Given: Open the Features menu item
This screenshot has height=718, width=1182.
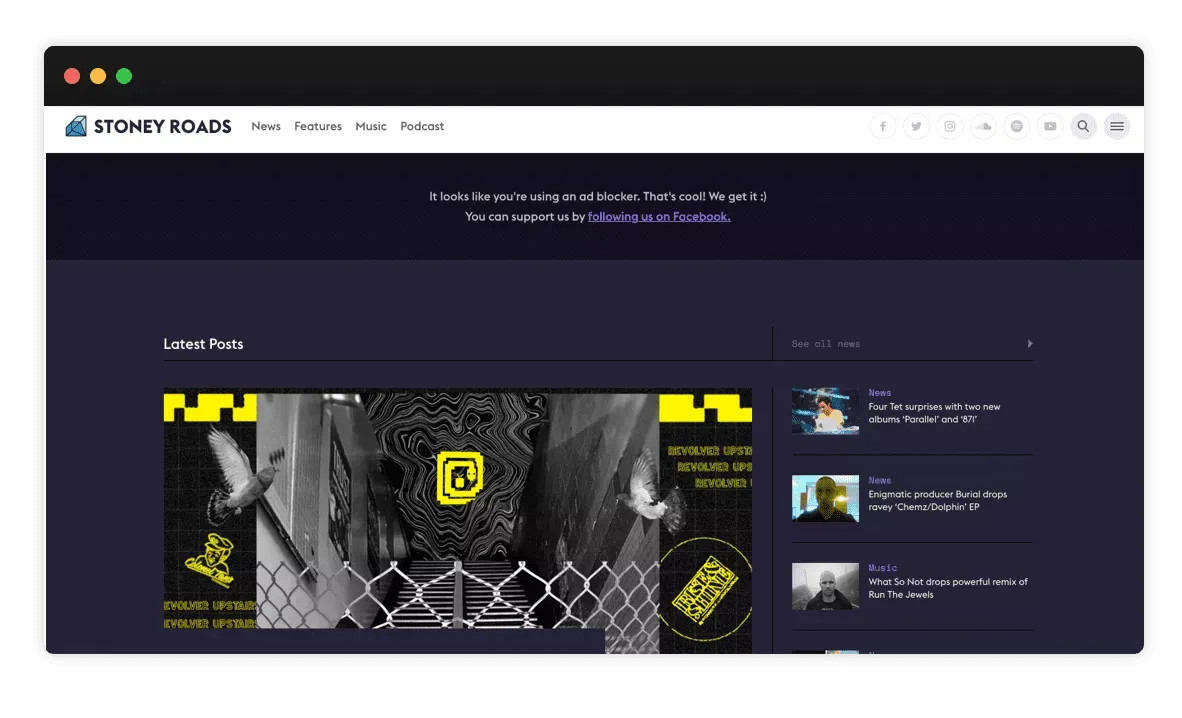Looking at the screenshot, I should (318, 126).
